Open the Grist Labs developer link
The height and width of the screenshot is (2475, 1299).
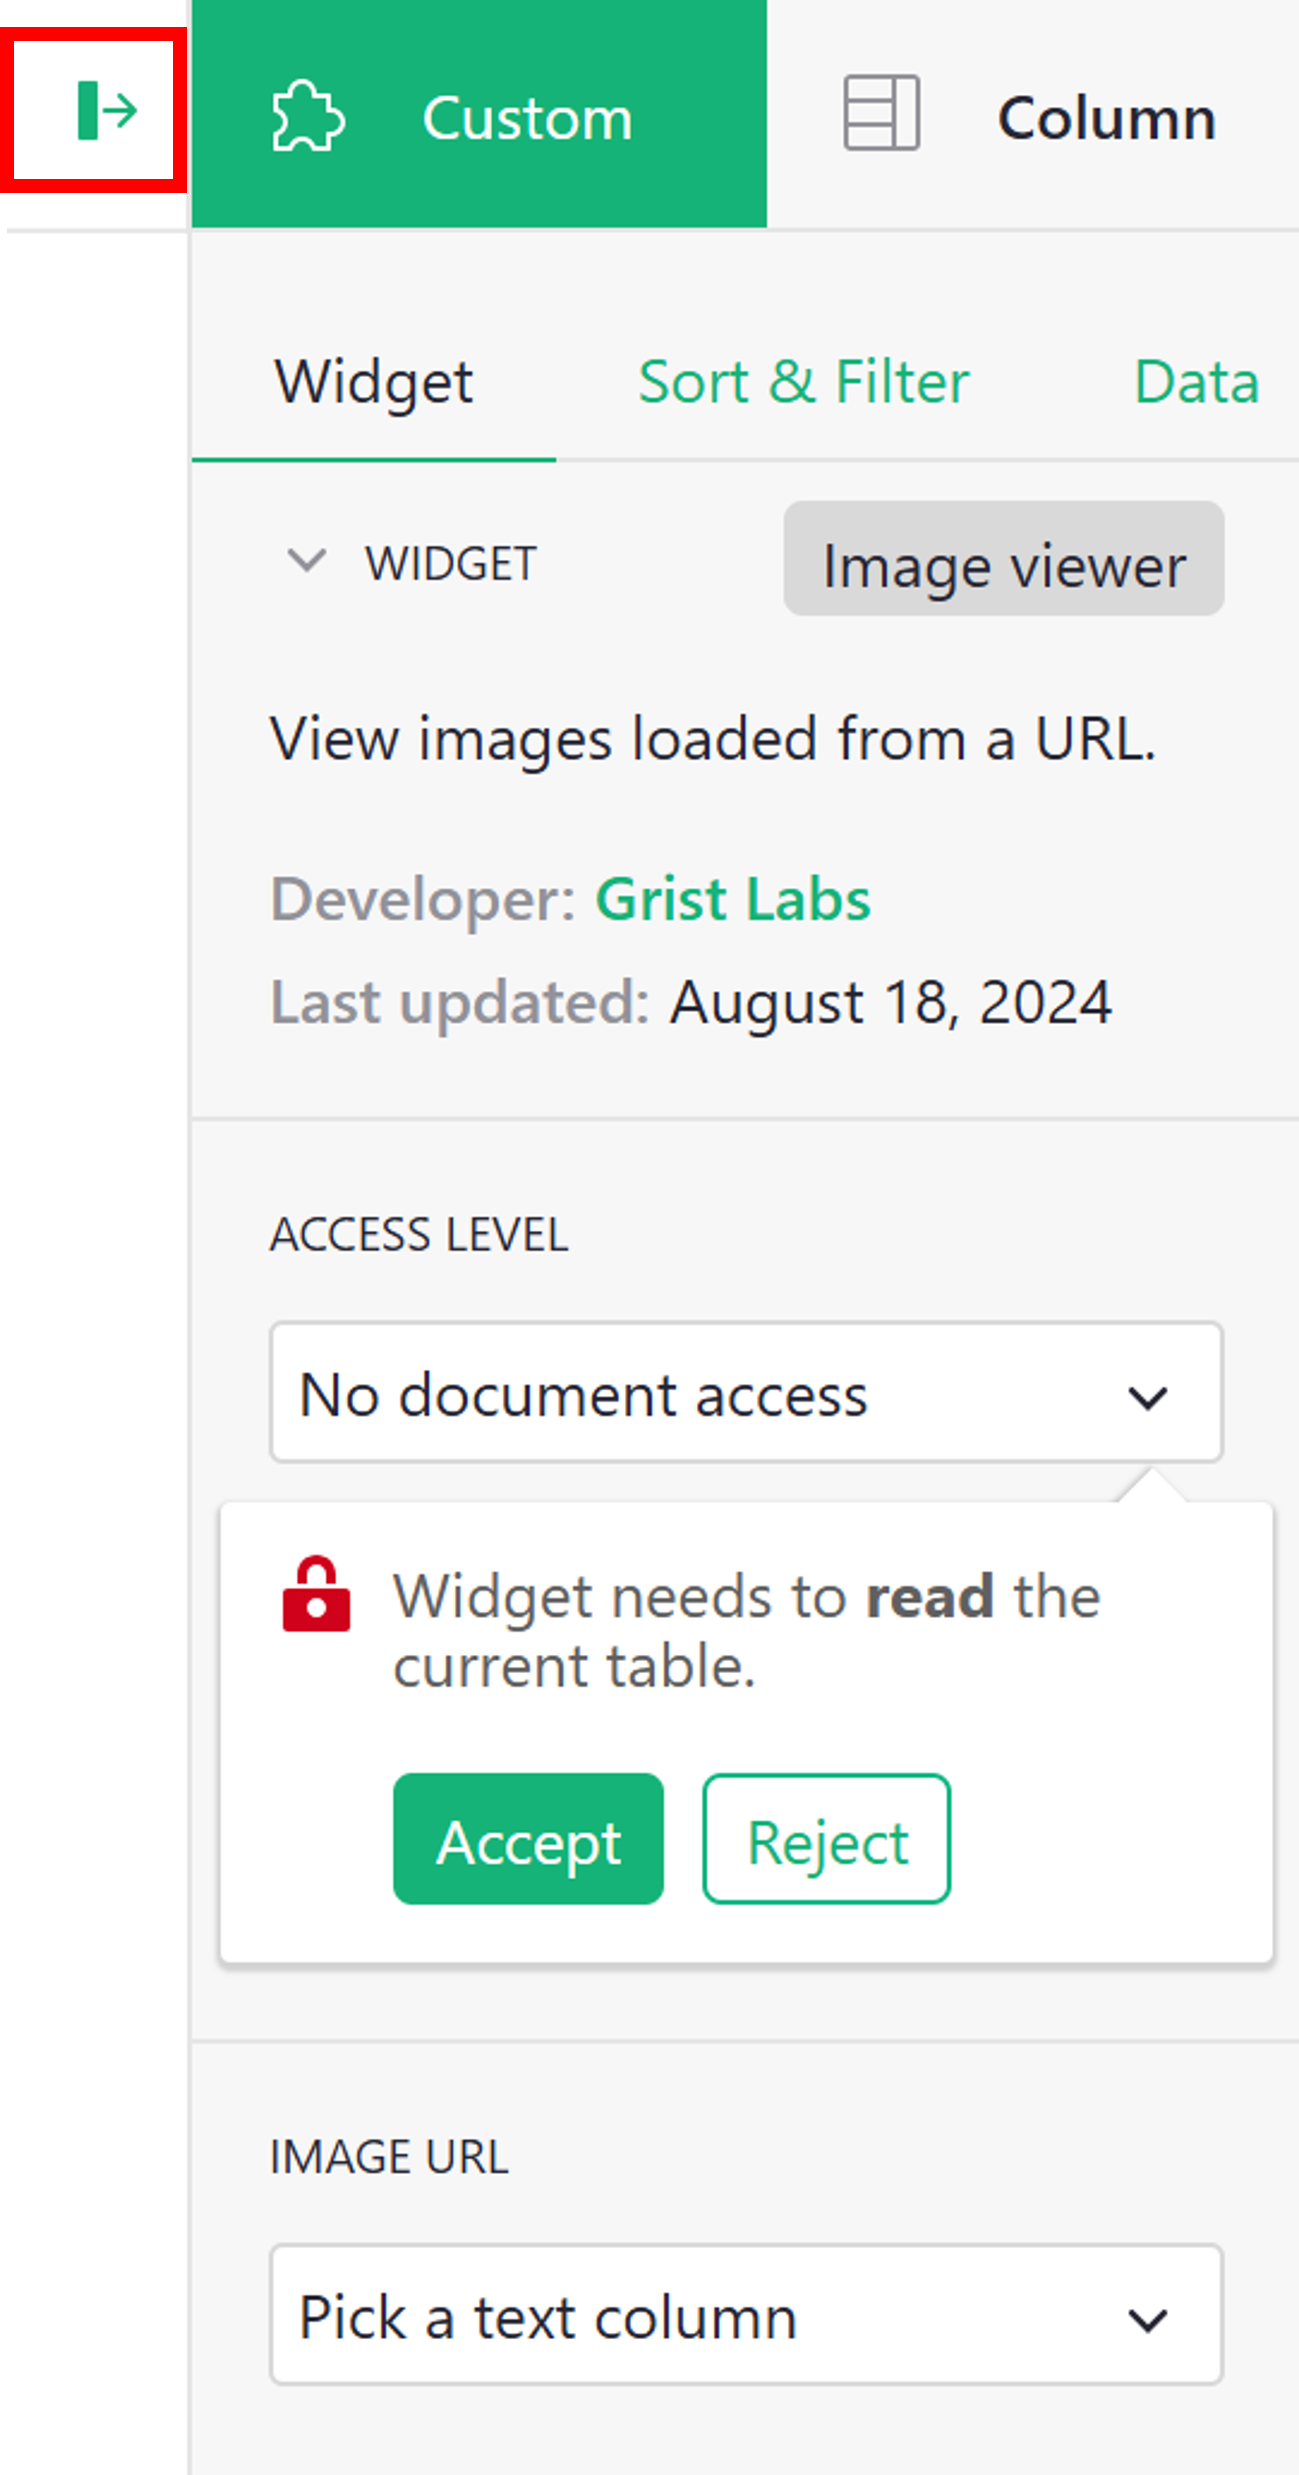coord(732,898)
